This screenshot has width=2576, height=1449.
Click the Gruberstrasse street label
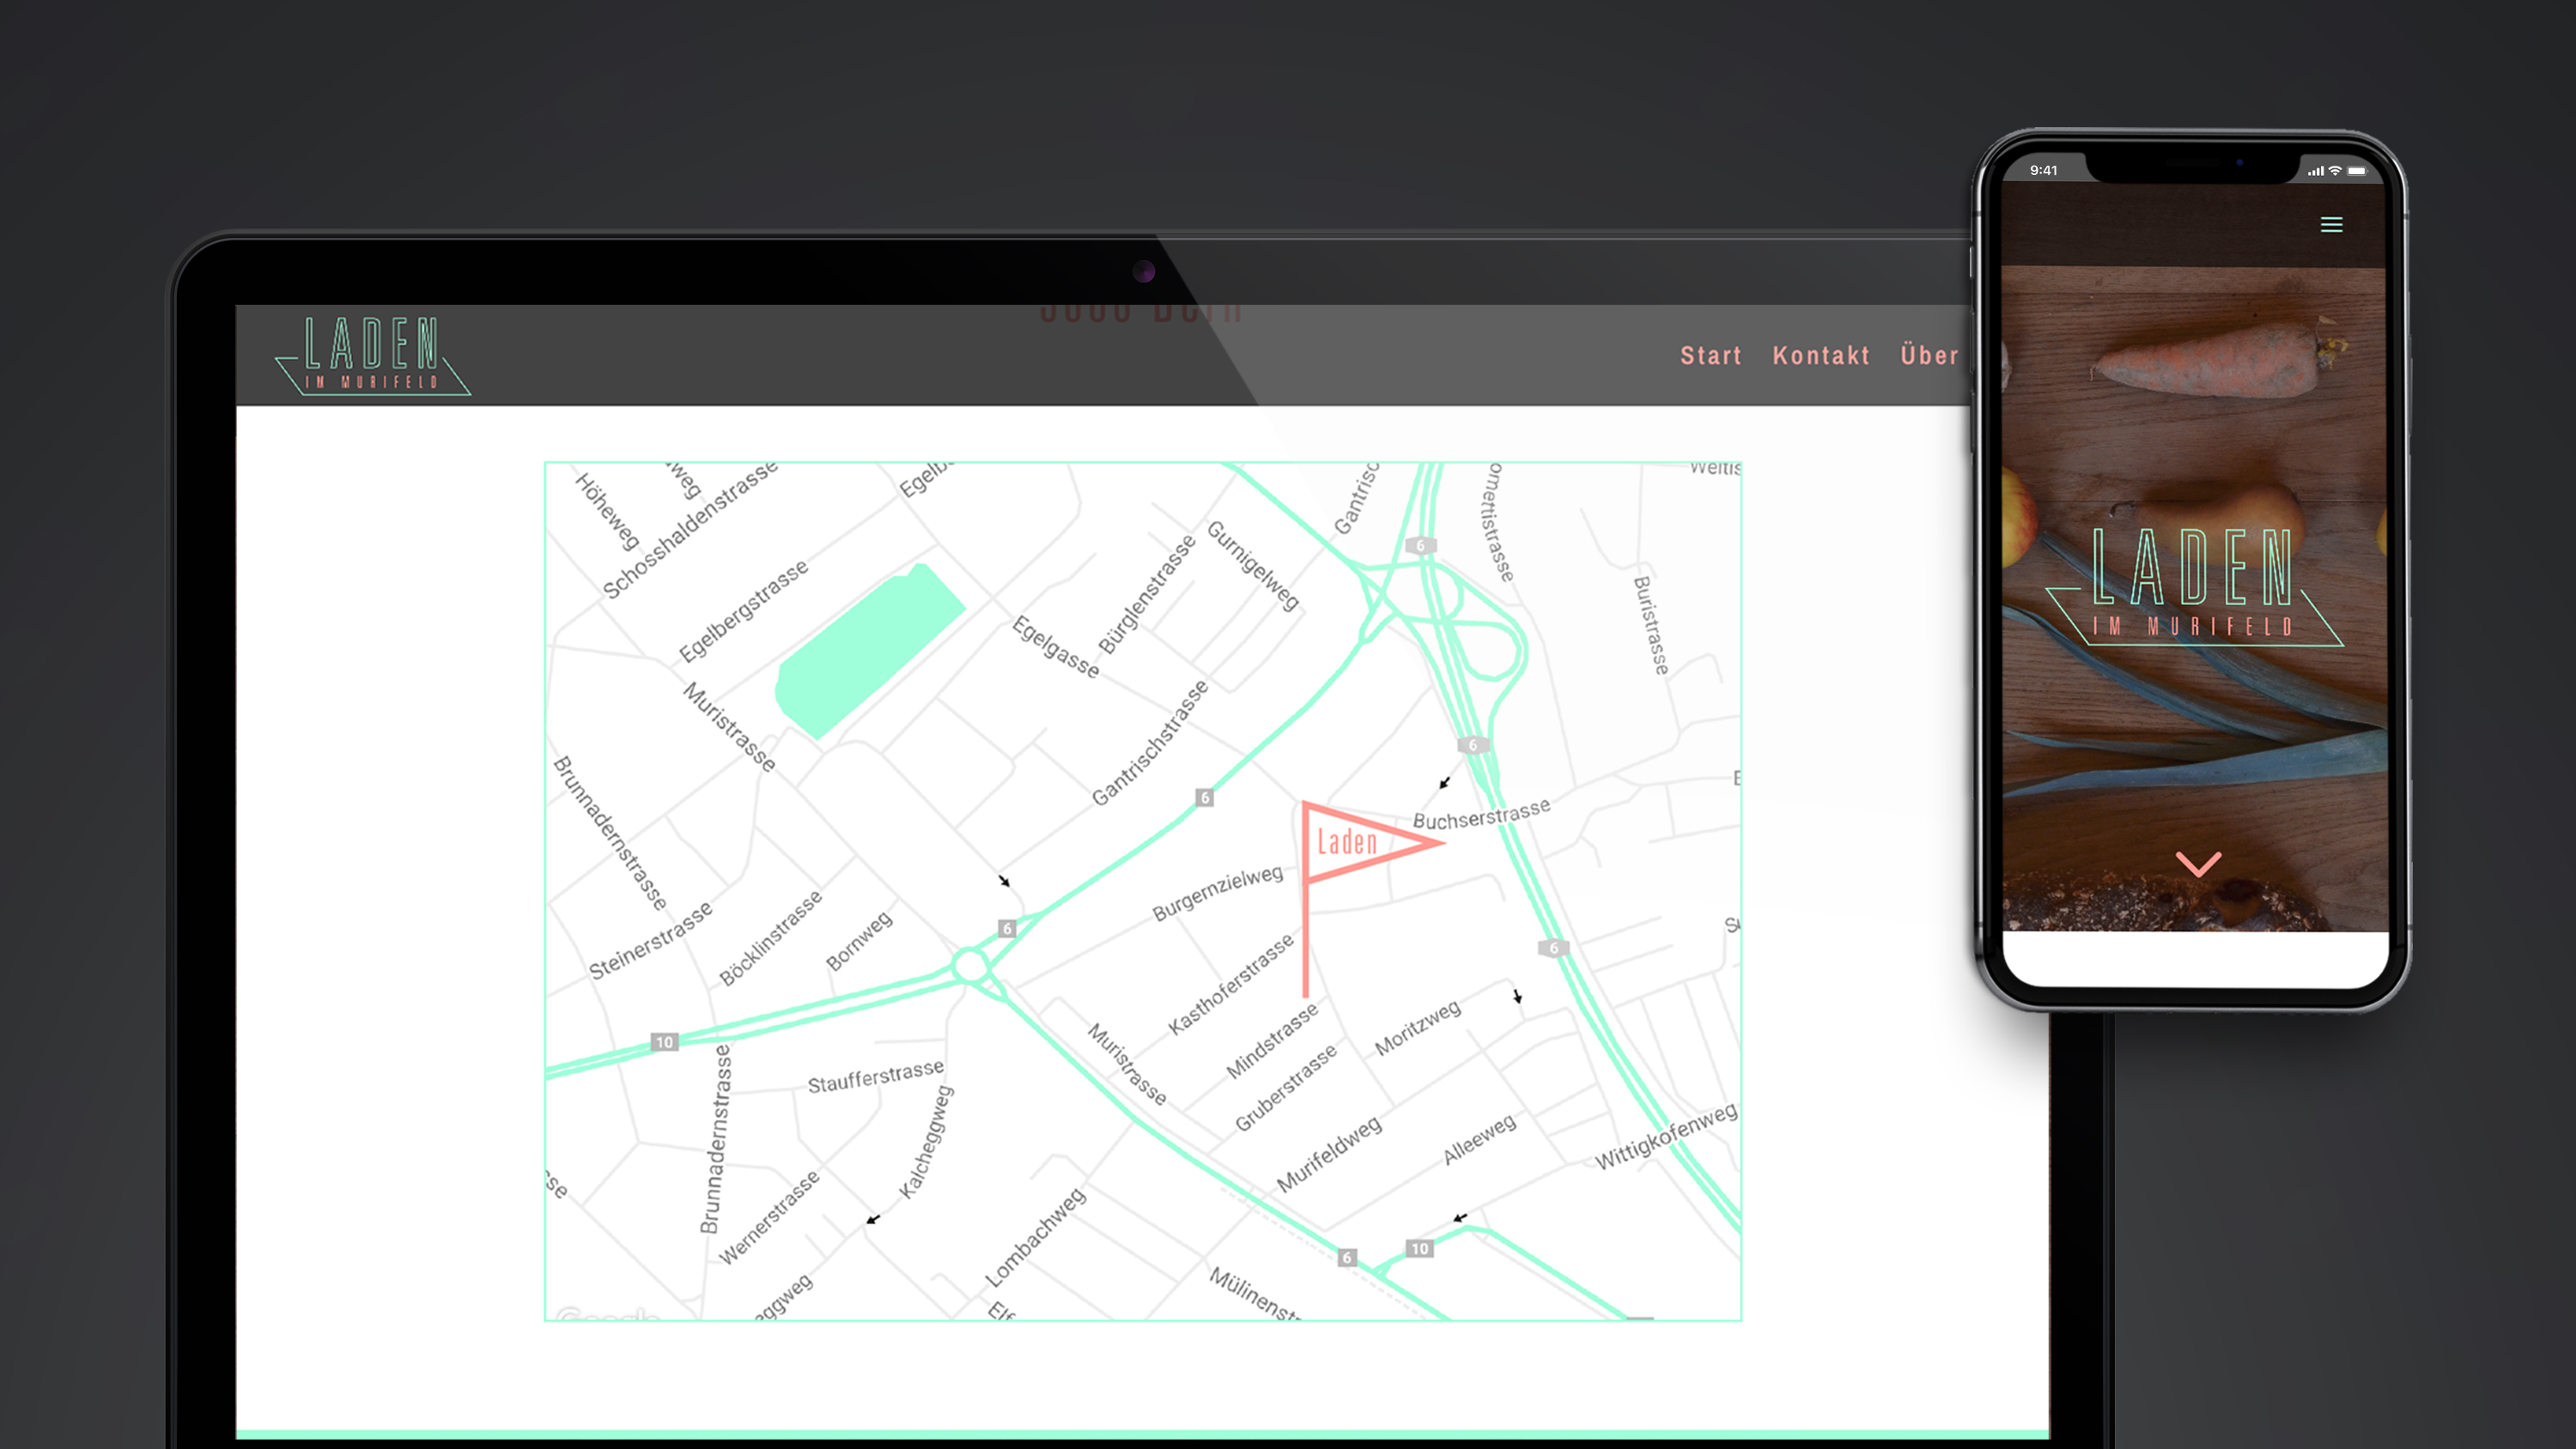point(1285,1088)
